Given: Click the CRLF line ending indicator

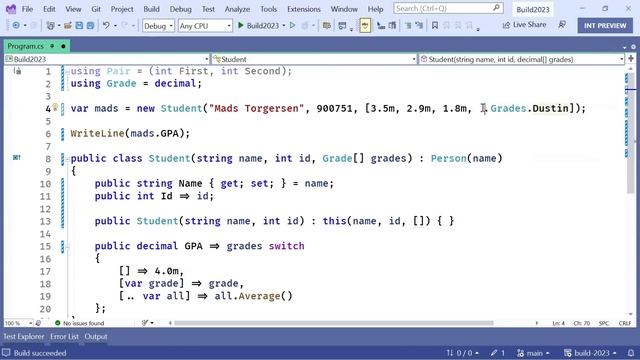Looking at the screenshot, I should (624, 323).
